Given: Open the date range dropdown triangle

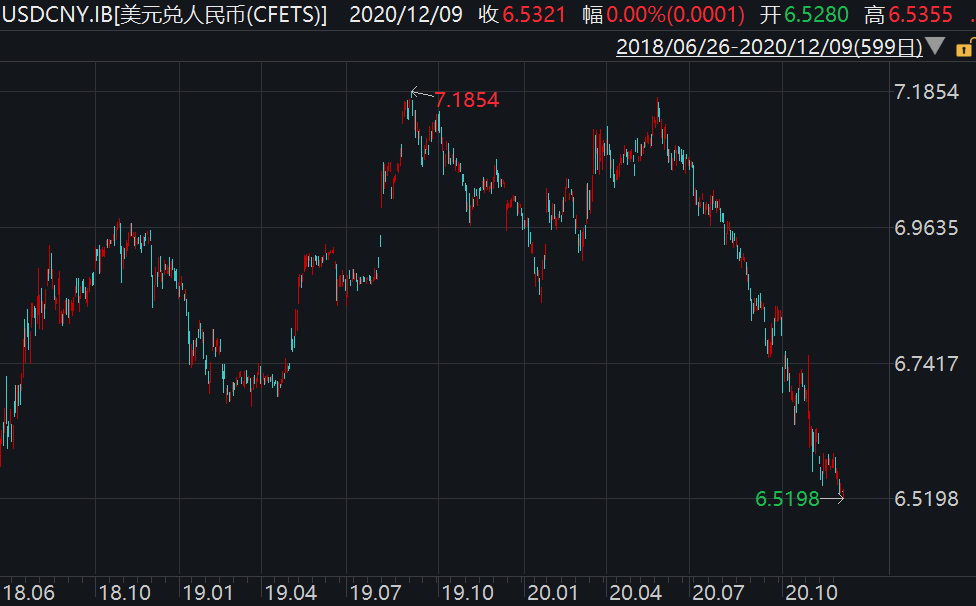Looking at the screenshot, I should (936, 46).
